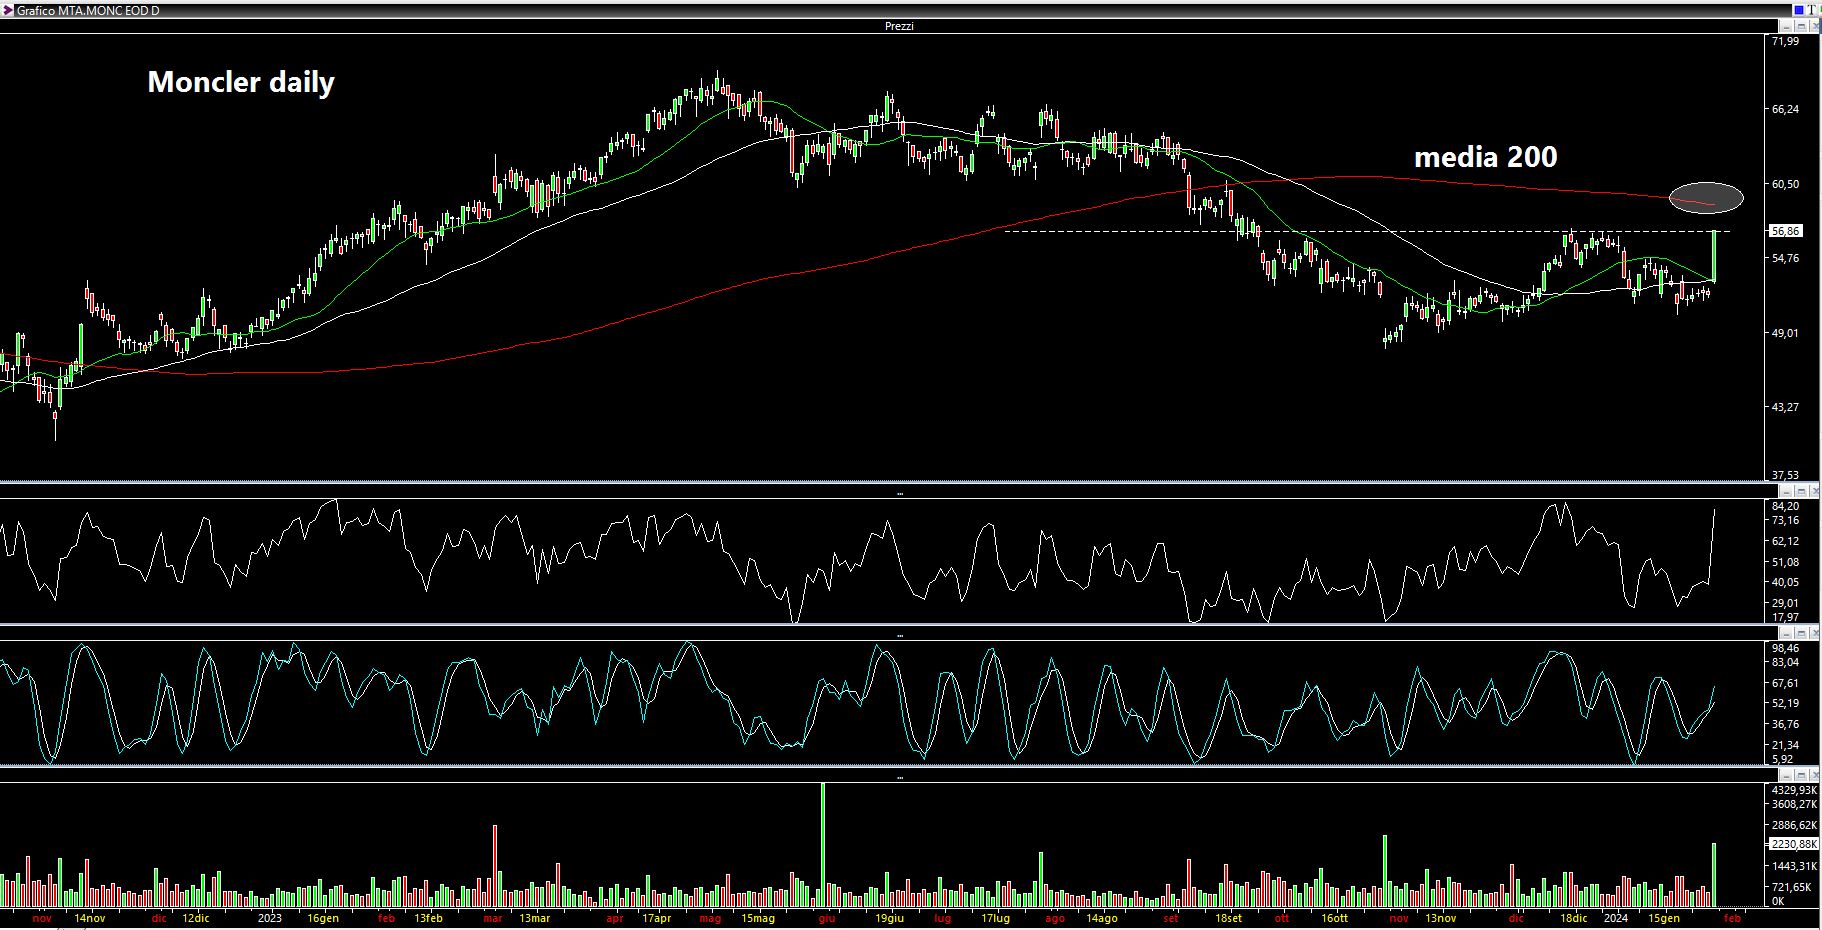
Task: Maximize the volume histogram panel
Action: click(1800, 775)
